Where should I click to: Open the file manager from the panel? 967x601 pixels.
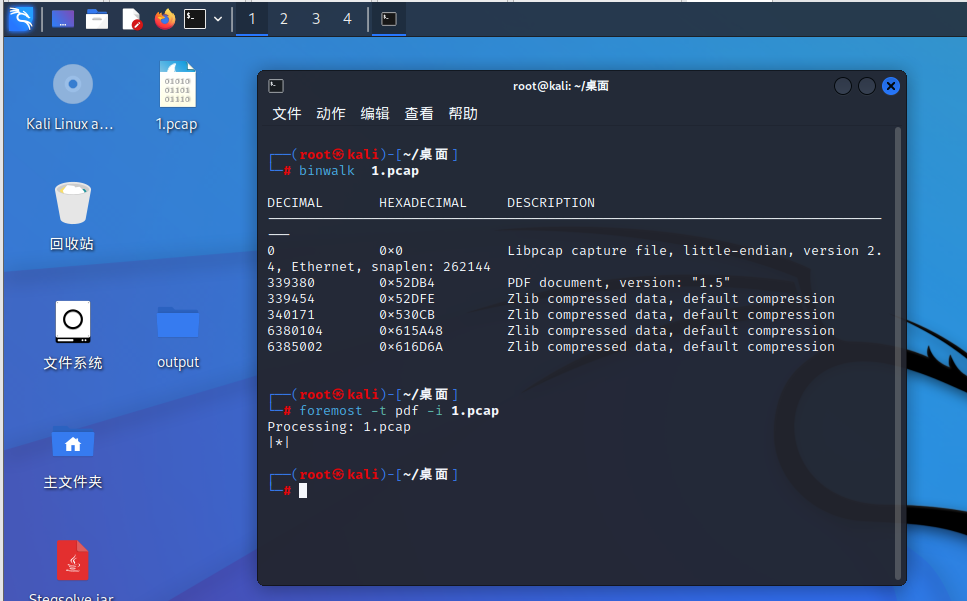97,19
